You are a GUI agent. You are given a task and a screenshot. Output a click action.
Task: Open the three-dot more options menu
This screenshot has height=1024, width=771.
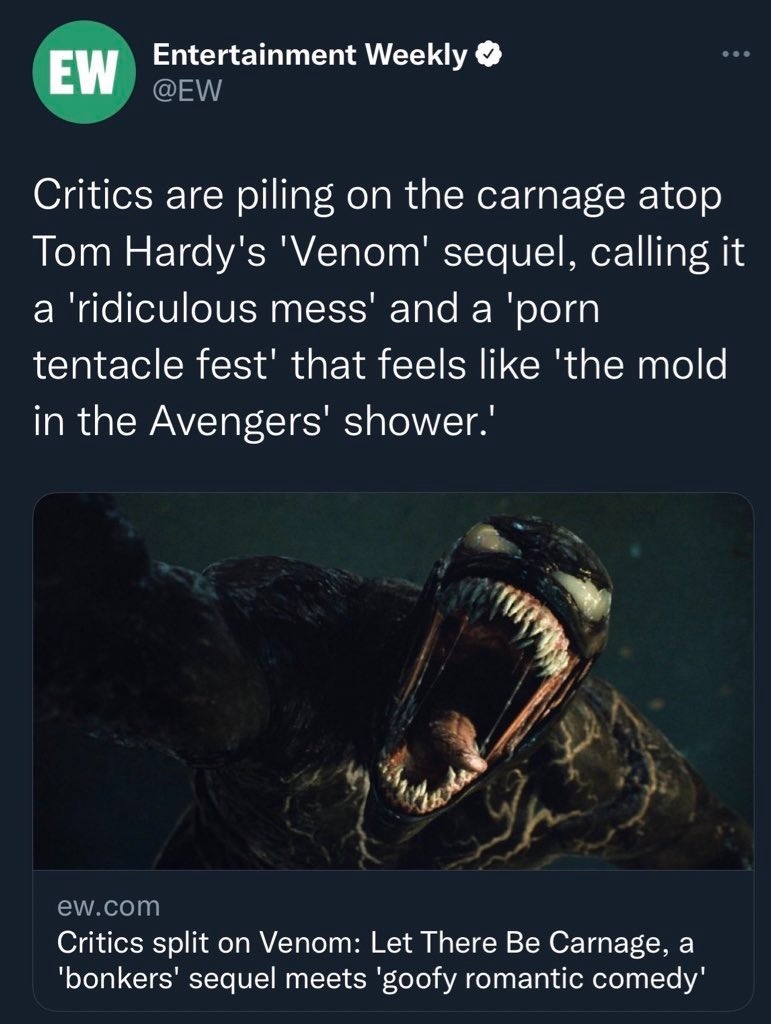pyautogui.click(x=736, y=54)
